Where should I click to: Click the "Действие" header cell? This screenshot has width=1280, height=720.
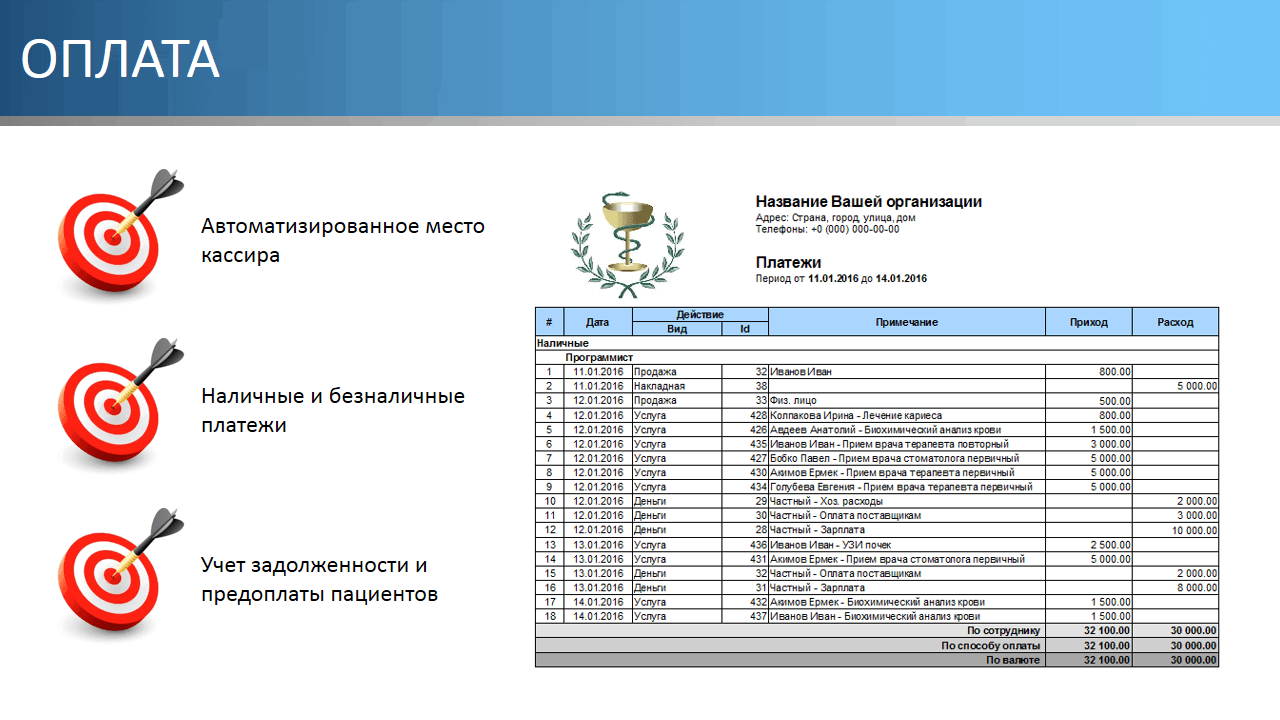pyautogui.click(x=700, y=315)
